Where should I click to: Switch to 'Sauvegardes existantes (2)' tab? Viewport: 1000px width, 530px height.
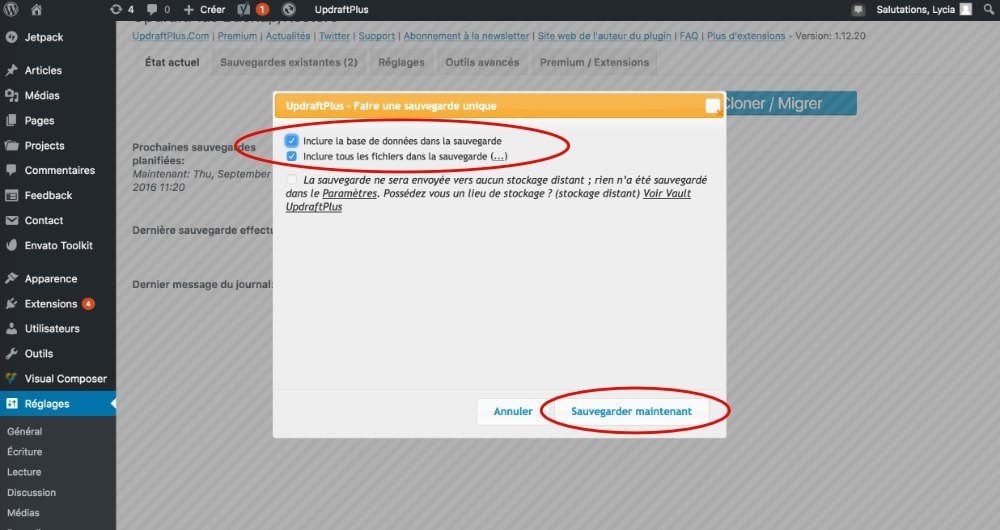tap(288, 62)
